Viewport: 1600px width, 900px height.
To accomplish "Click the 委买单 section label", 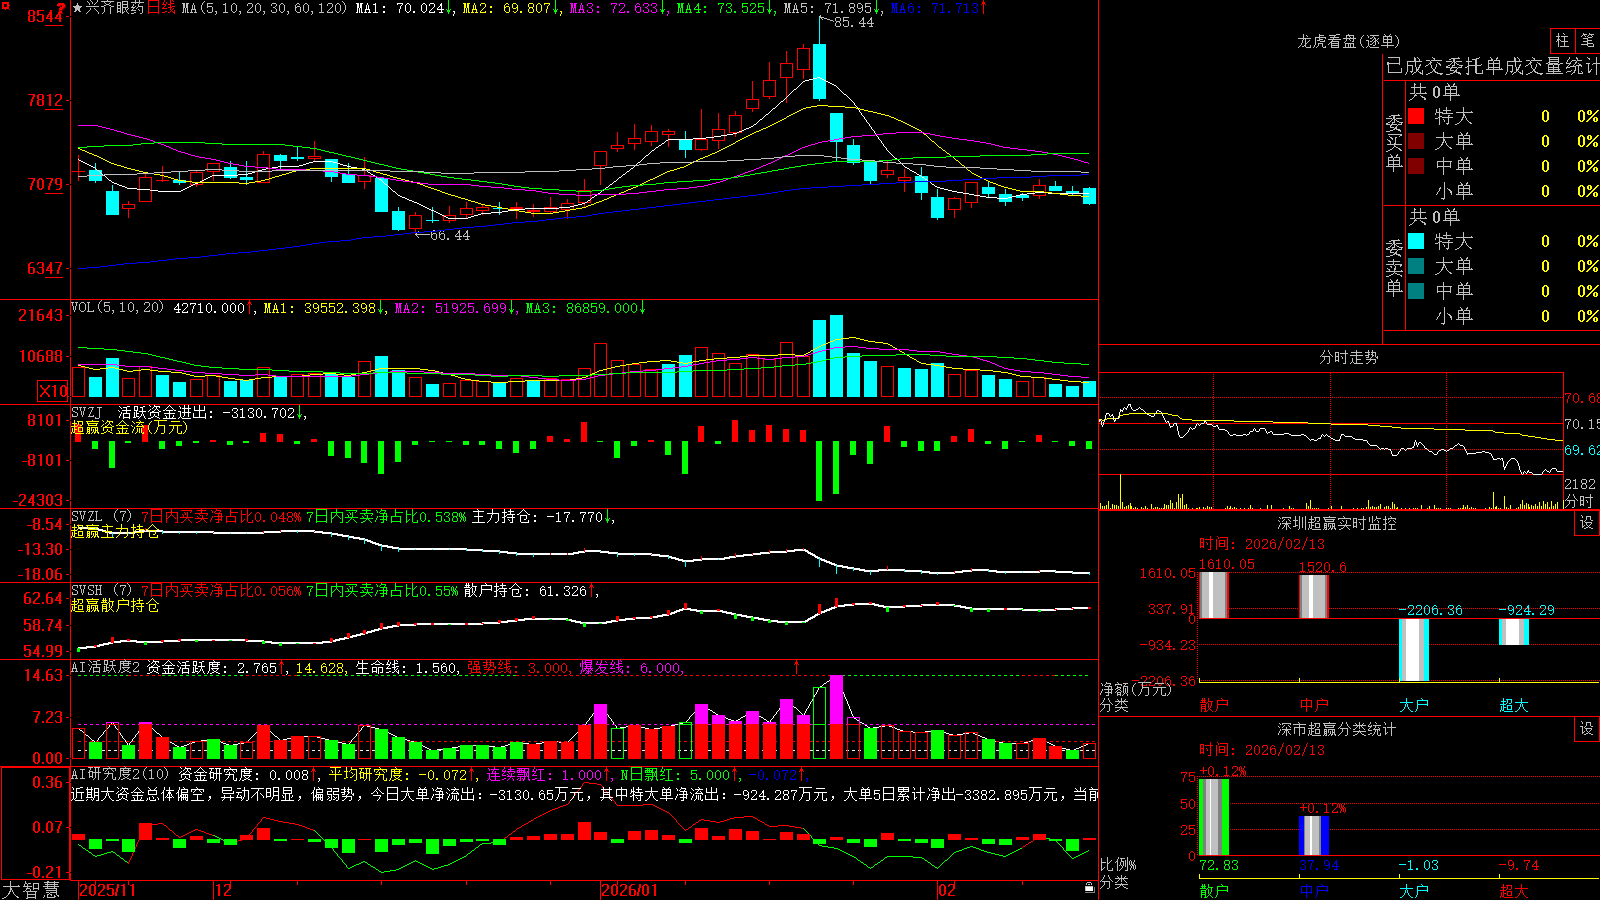I will pos(1394,142).
